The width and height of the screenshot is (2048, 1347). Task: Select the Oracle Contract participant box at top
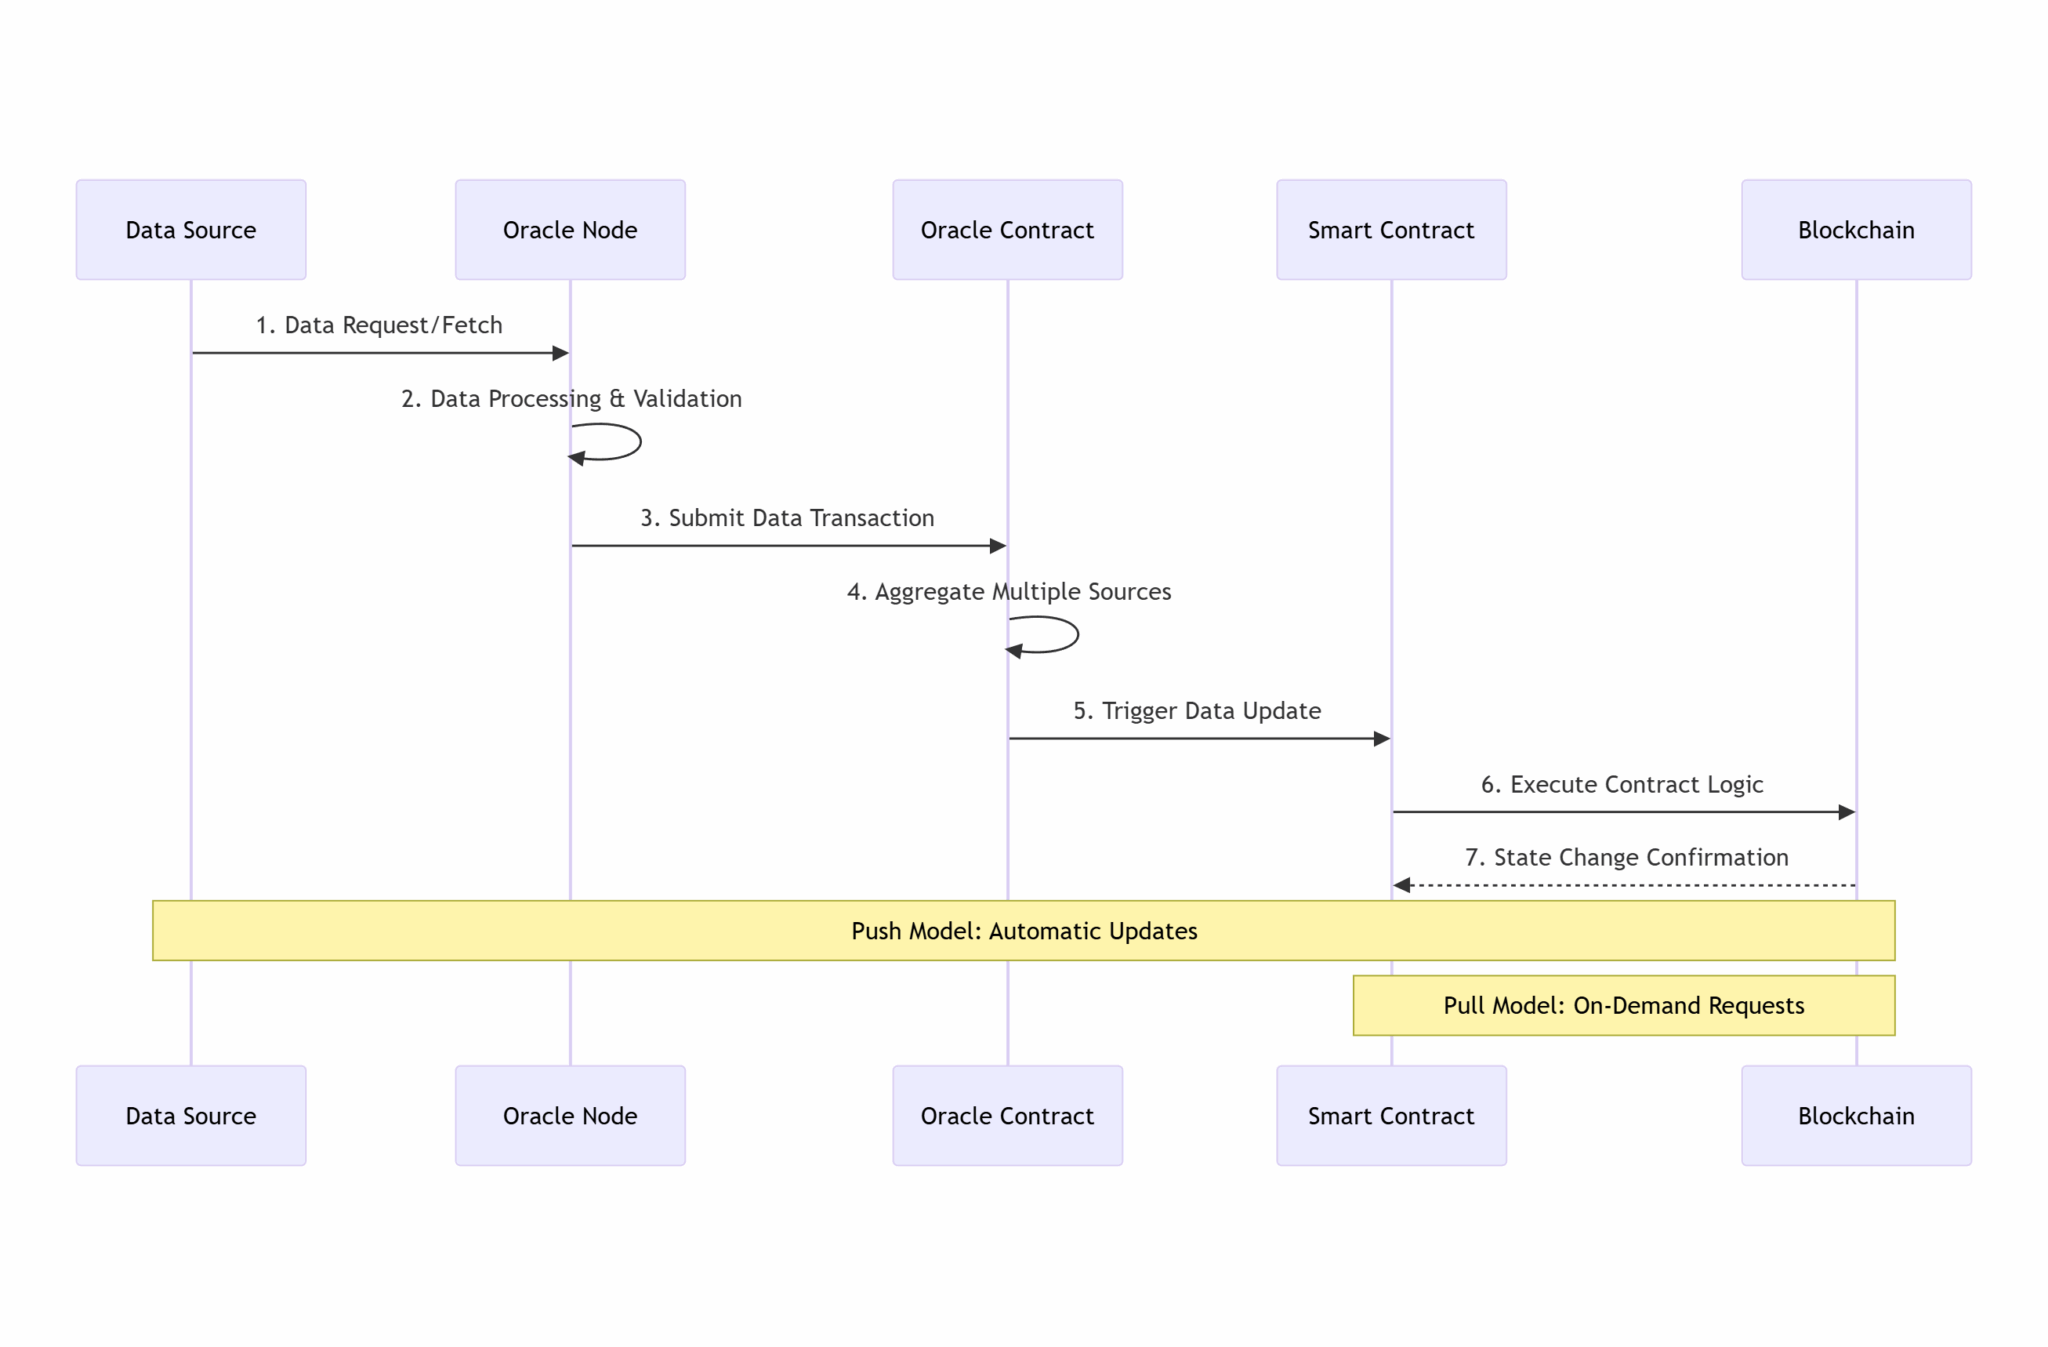1007,229
